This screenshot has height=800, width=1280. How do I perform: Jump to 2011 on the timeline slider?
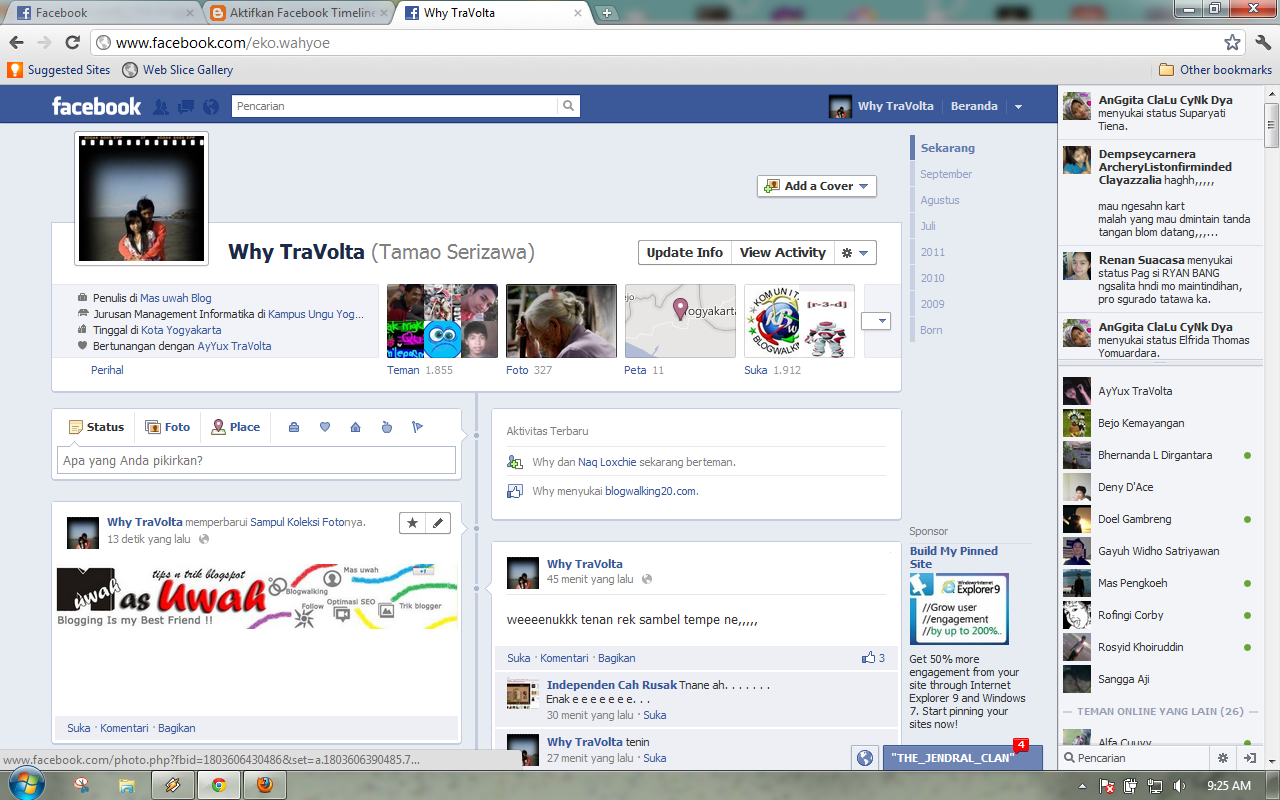(931, 253)
